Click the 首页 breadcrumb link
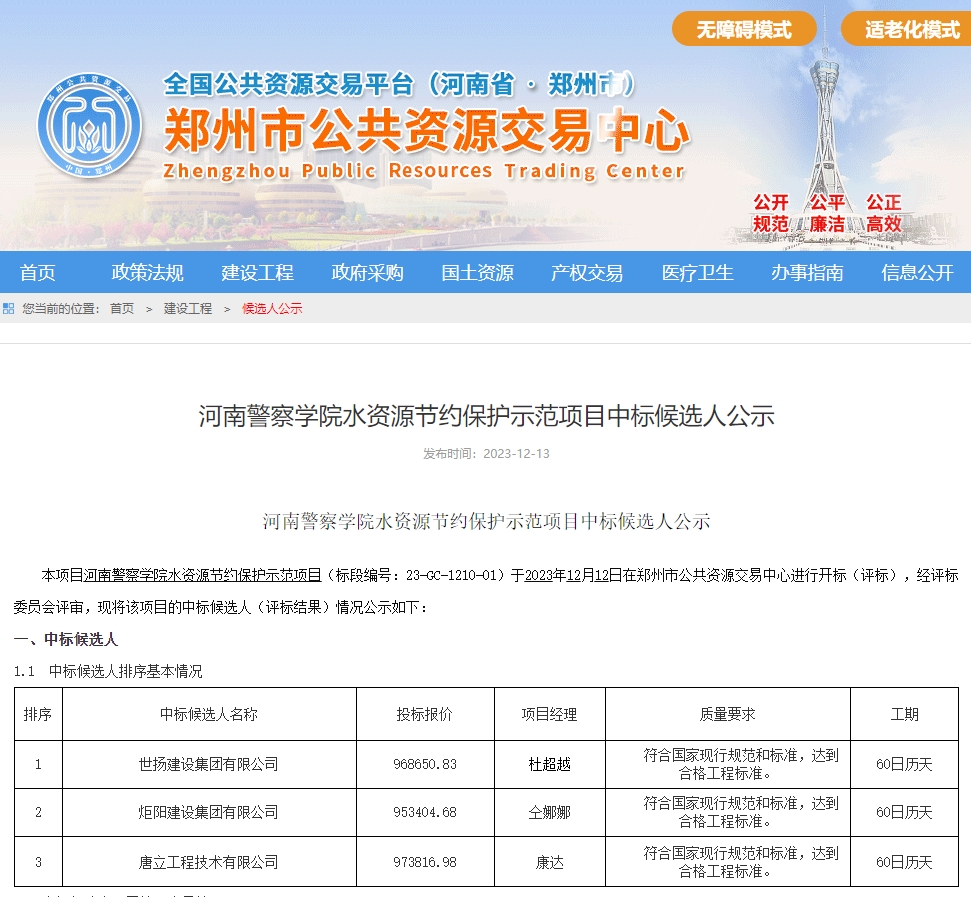The image size is (971, 897). pos(120,309)
